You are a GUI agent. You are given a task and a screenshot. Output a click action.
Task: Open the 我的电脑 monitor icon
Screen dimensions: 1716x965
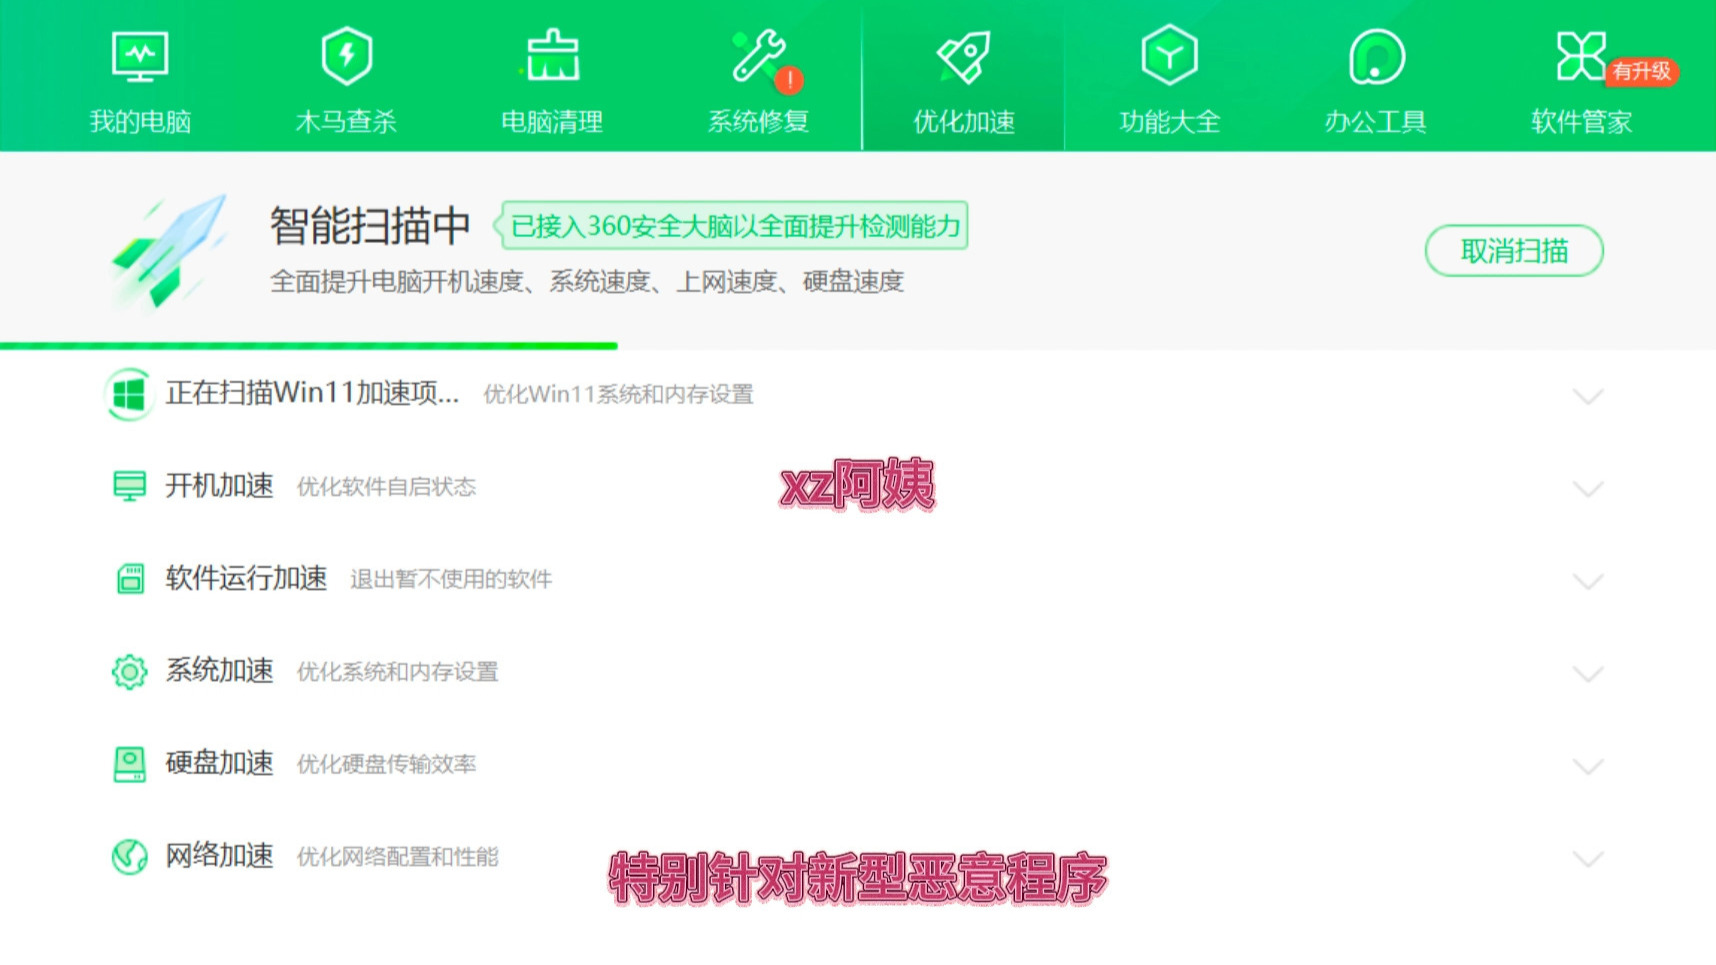(x=140, y=57)
